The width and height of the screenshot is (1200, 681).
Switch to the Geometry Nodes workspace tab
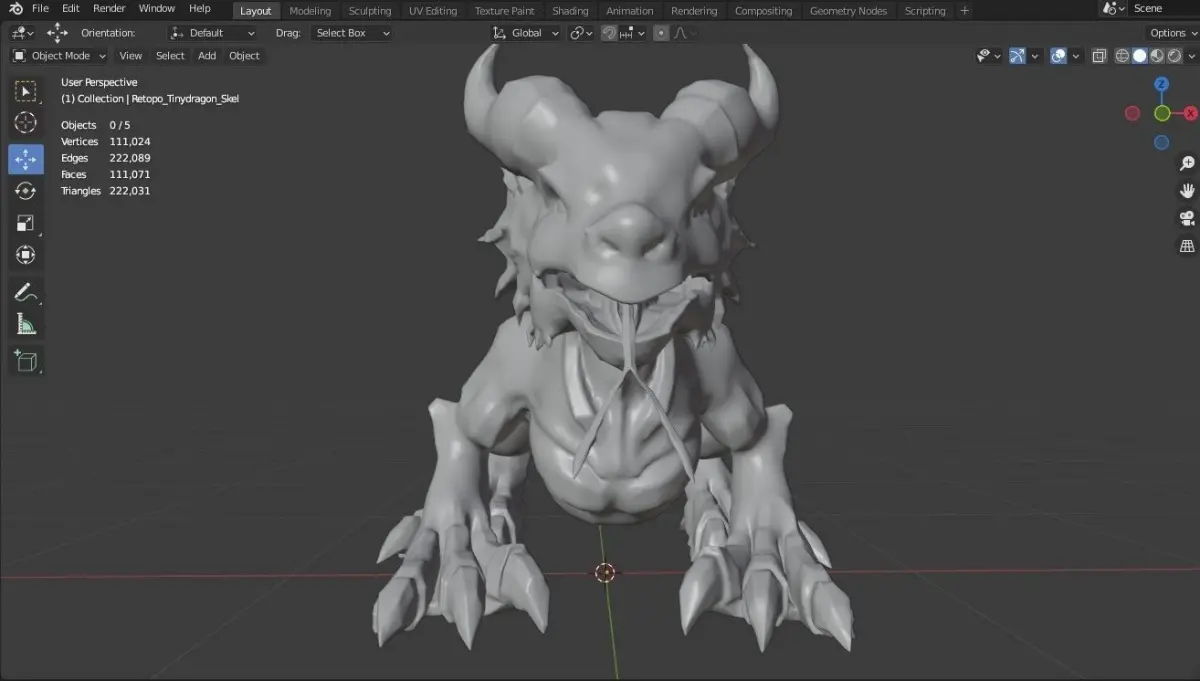[x=849, y=11]
